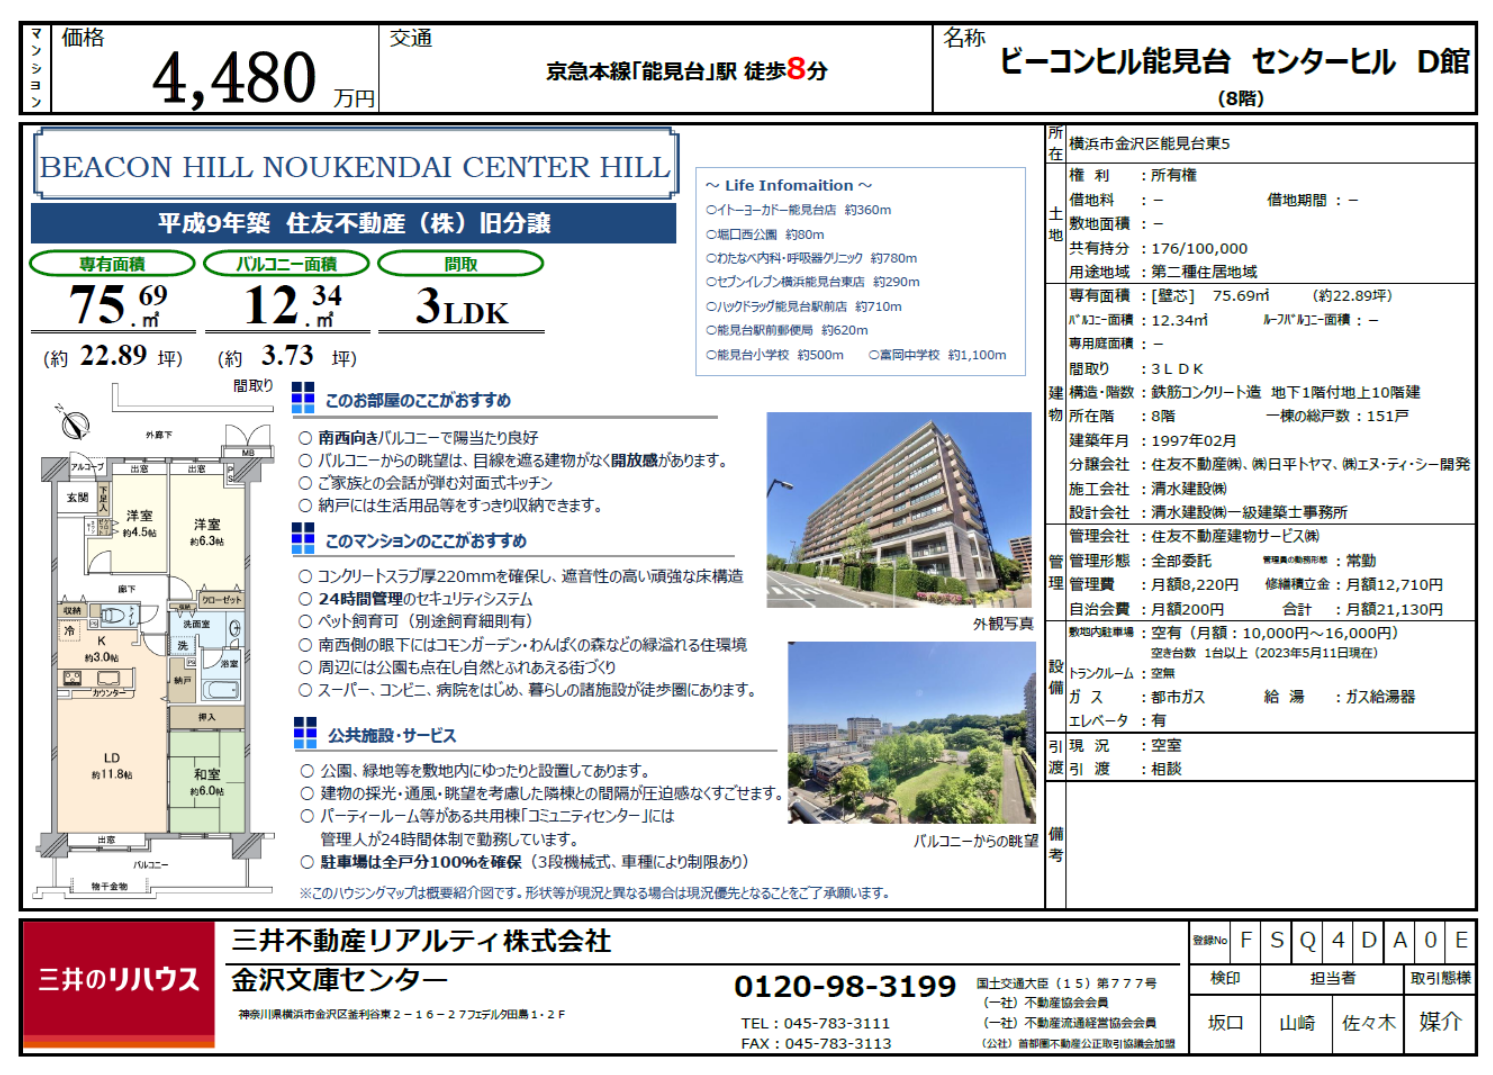The image size is (1493, 1075).
Task: Select the 坂口 cell under 検印
Action: click(x=1224, y=1022)
